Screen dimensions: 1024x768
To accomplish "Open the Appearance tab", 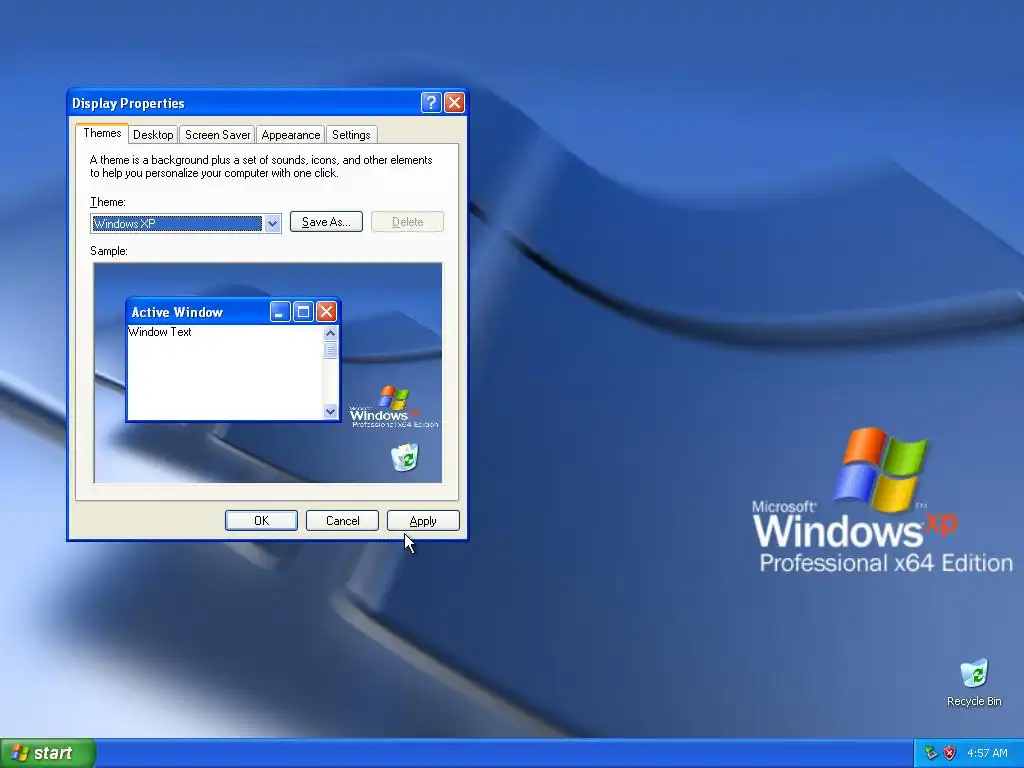I will (291, 135).
